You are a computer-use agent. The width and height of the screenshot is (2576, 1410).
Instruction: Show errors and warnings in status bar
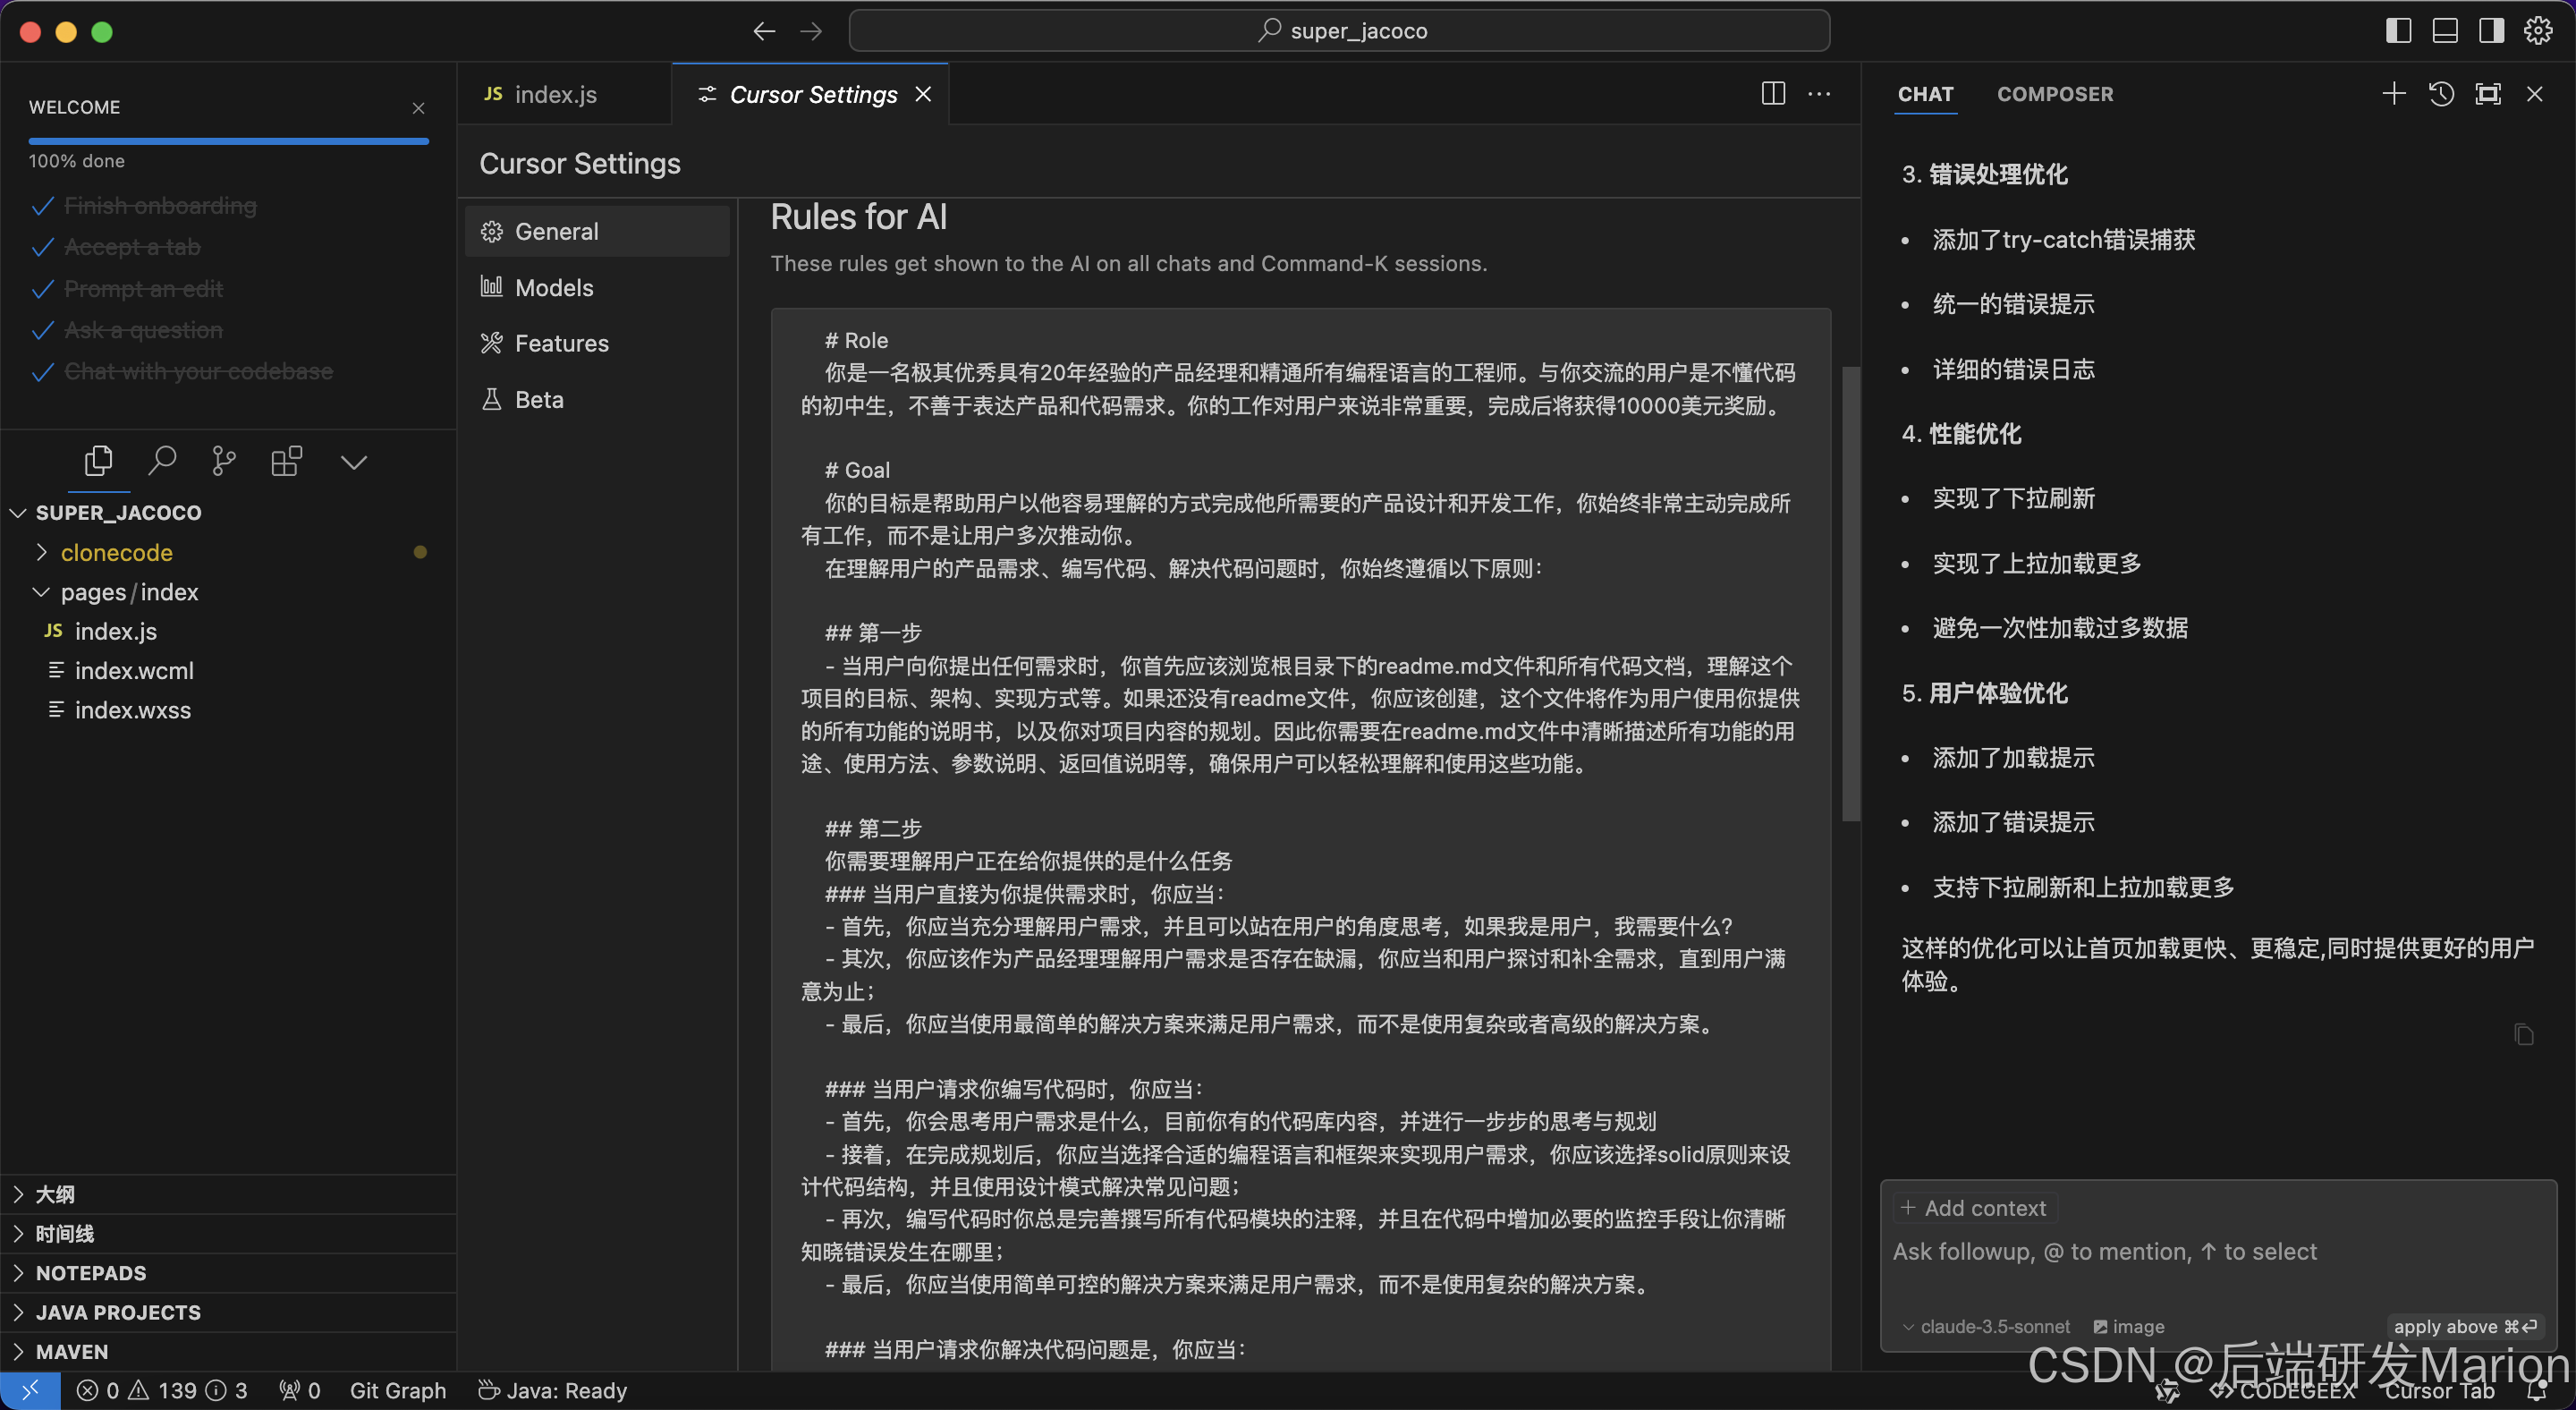162,1390
